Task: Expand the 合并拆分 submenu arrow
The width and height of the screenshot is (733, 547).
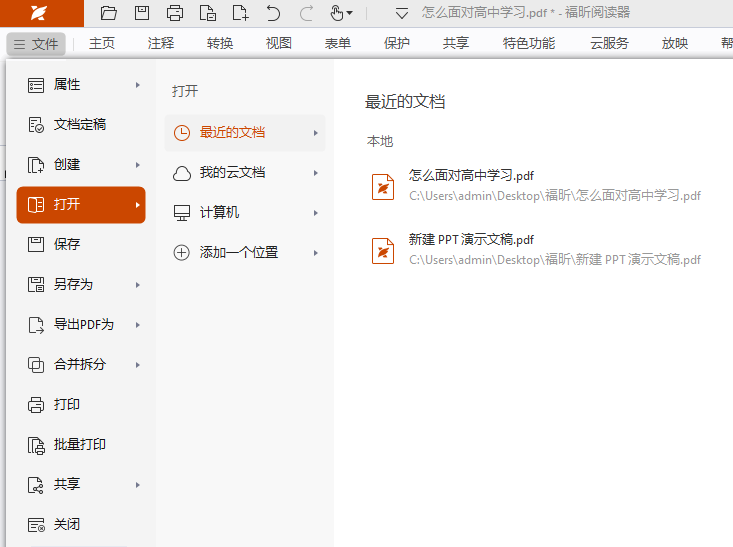Action: click(x=137, y=365)
